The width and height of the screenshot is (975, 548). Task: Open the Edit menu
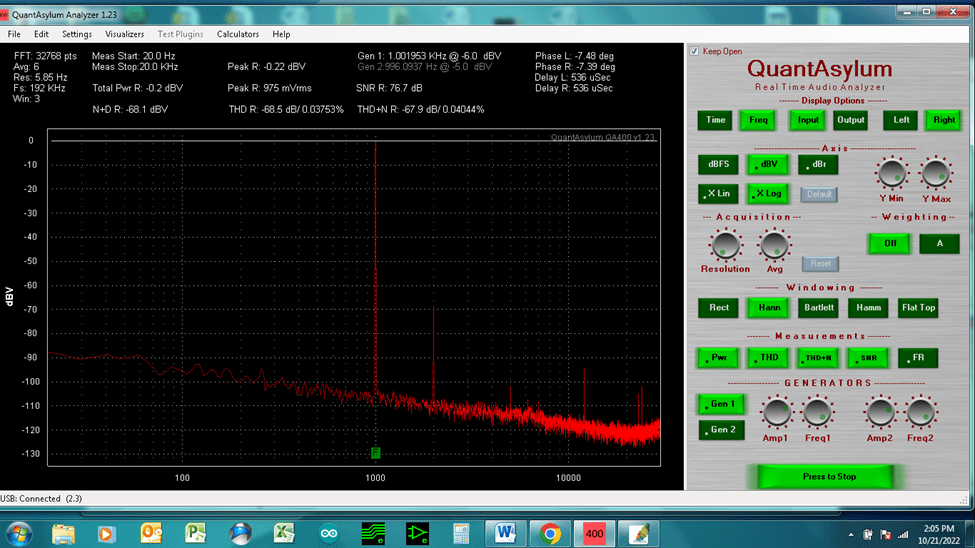(x=41, y=34)
